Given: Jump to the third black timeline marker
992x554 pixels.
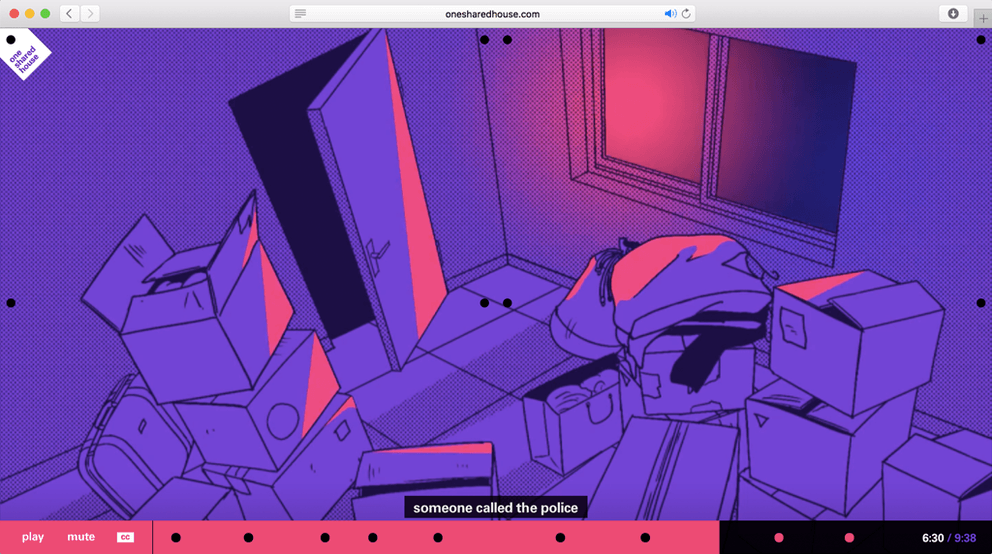Looking at the screenshot, I should pos(325,538).
